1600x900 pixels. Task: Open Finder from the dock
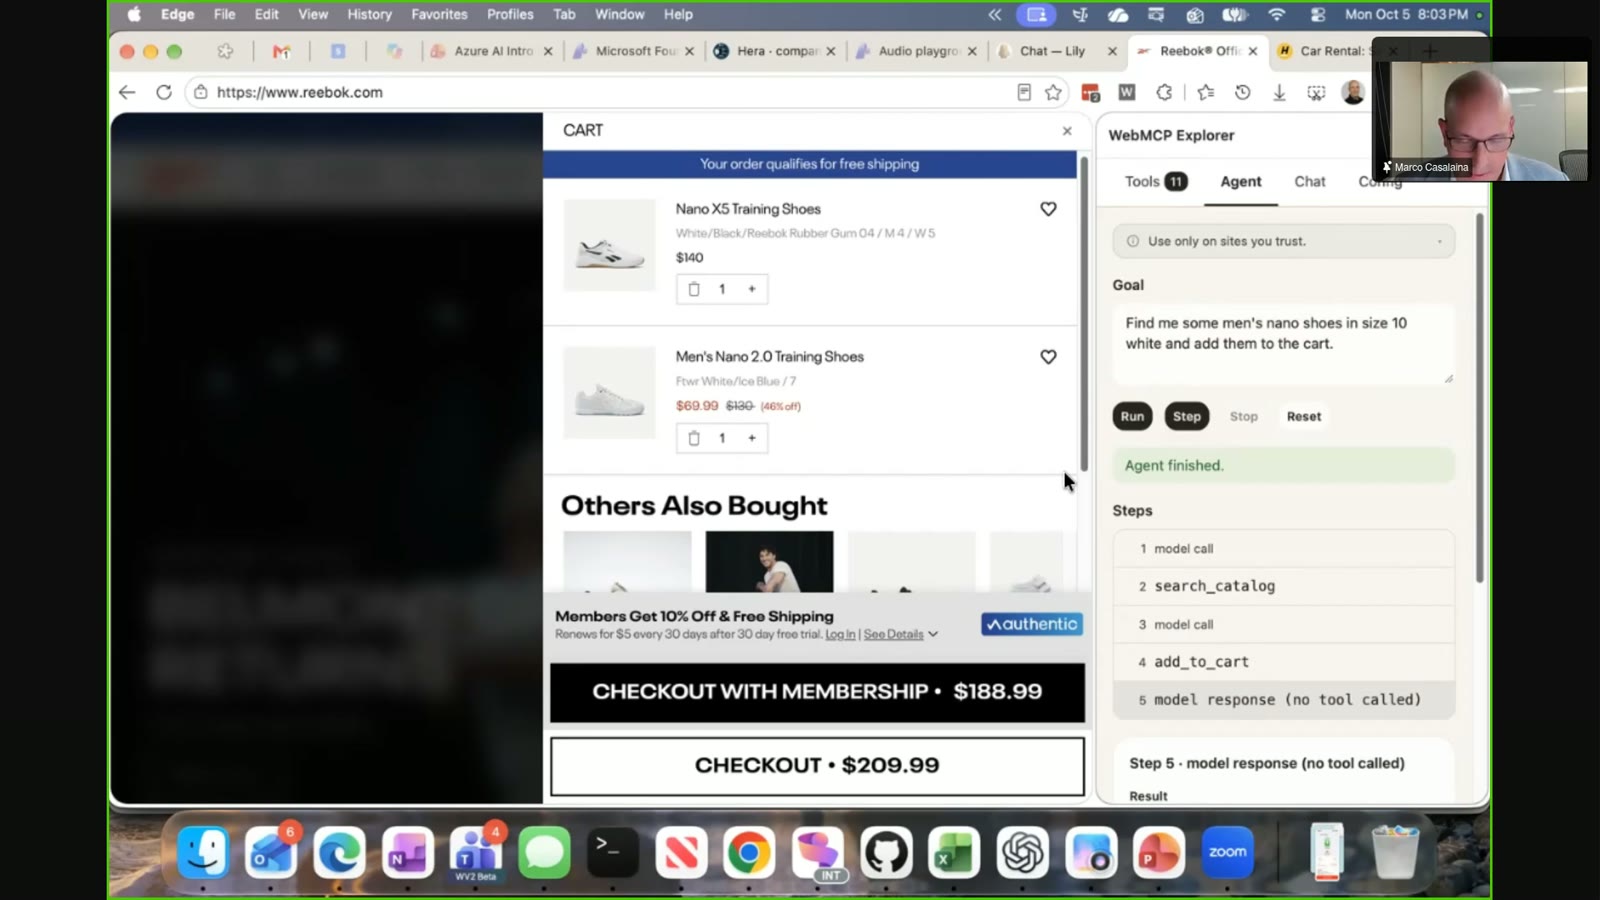coord(203,852)
